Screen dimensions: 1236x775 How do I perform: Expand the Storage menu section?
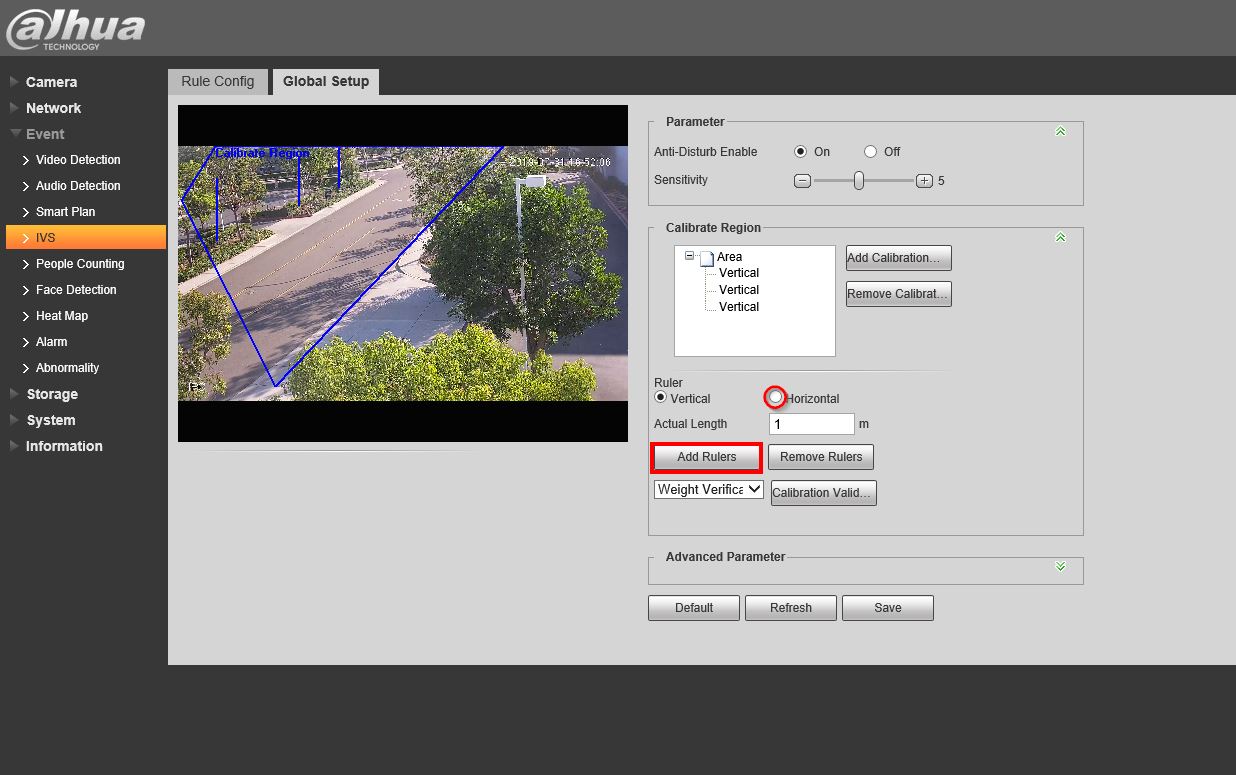tap(51, 394)
